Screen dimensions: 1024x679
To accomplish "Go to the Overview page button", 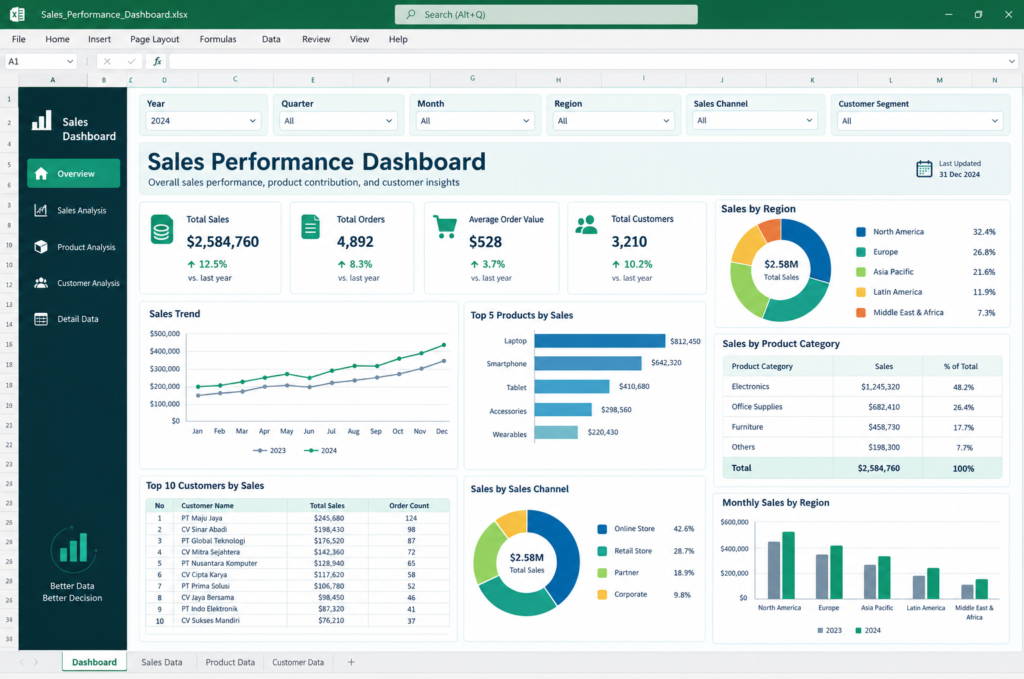I will tap(74, 174).
